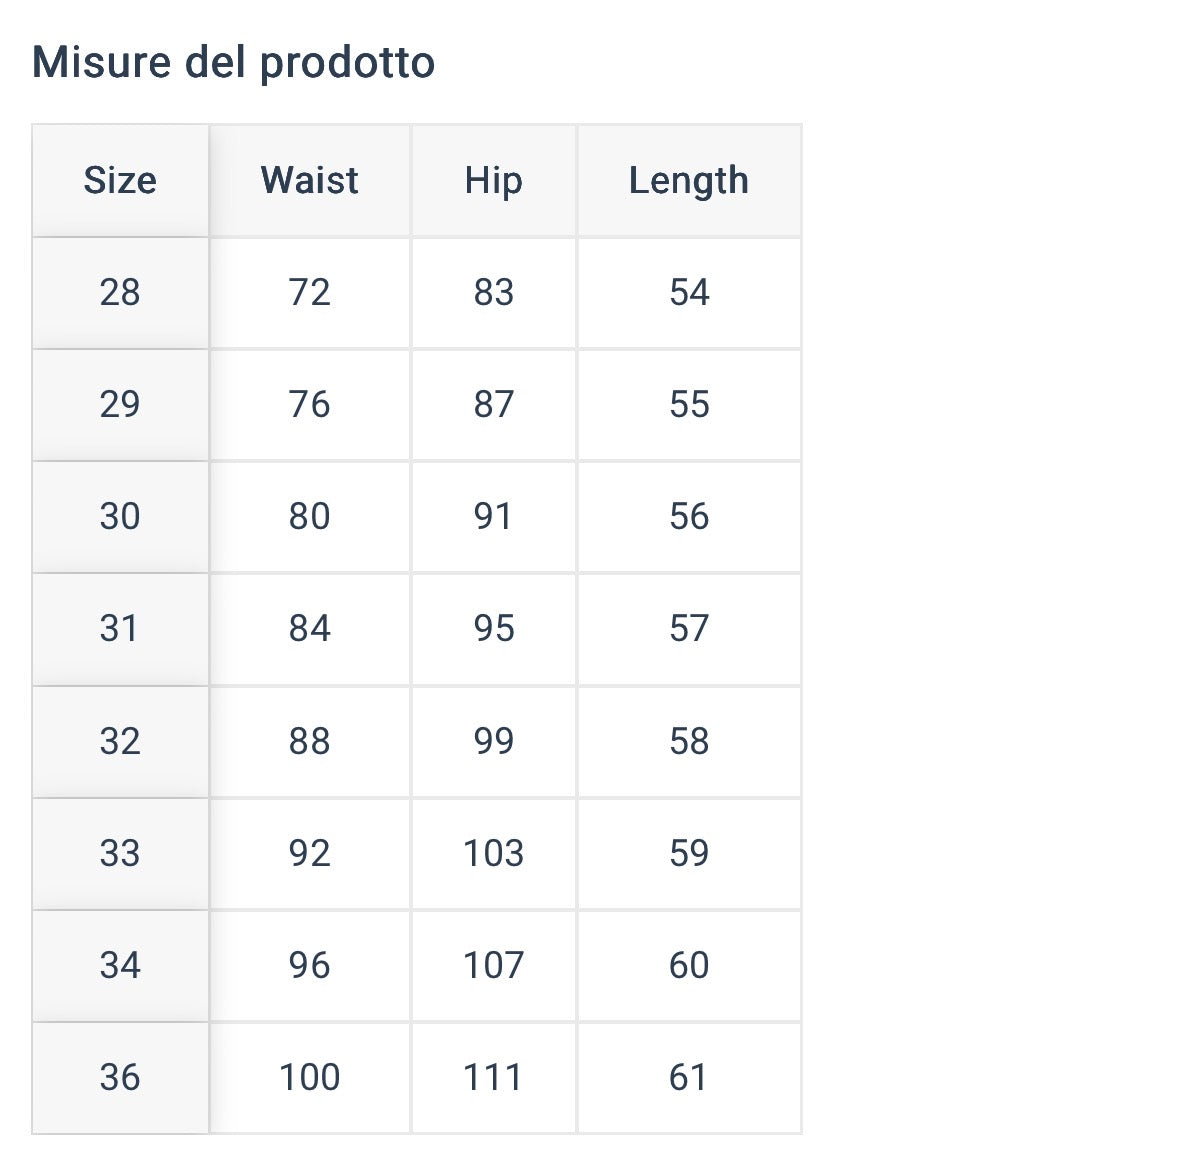Click hip value 111 cell

(x=493, y=1078)
